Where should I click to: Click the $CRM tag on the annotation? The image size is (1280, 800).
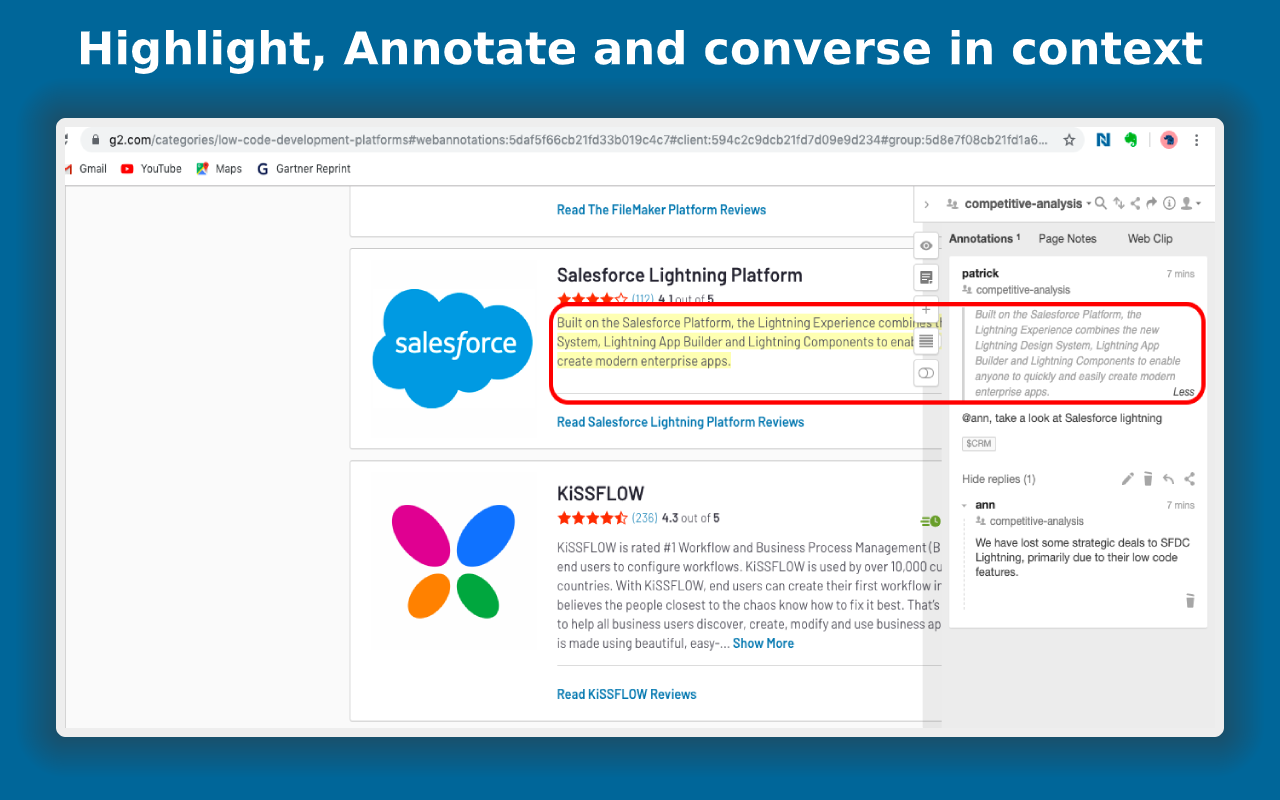click(x=978, y=443)
